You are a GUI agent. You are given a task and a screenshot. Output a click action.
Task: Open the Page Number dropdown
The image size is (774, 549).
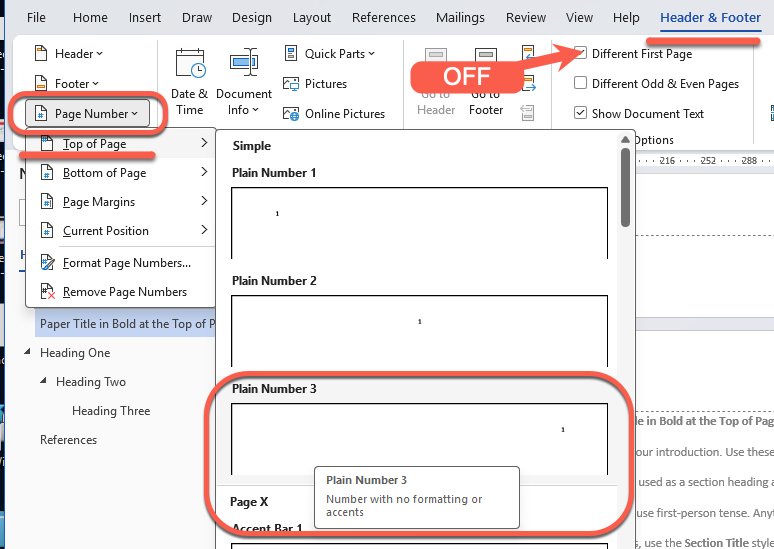point(87,114)
